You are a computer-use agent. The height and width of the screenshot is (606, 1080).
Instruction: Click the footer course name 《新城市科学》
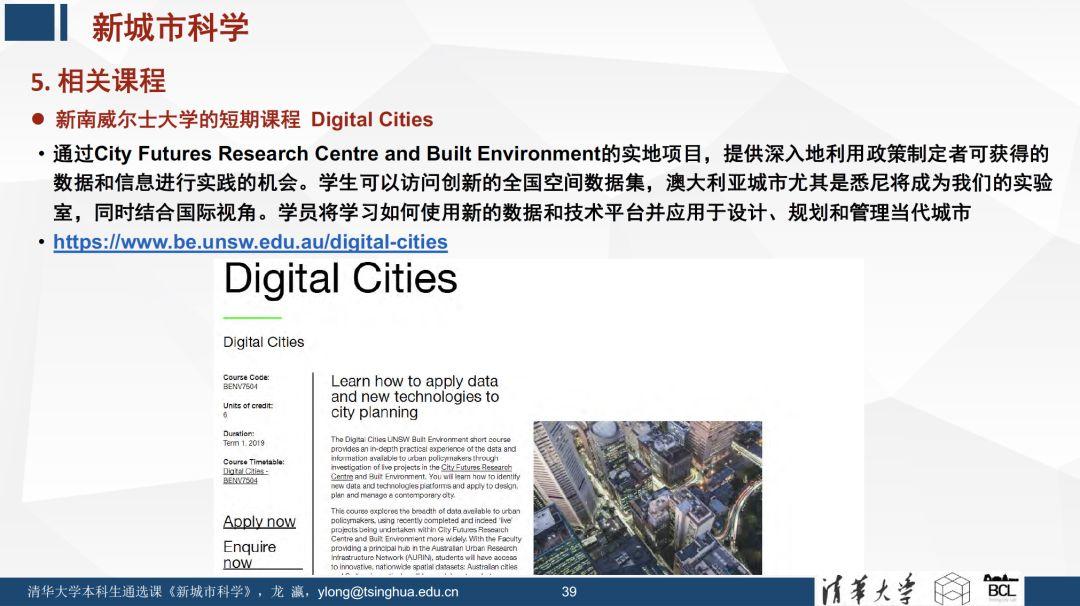click(x=209, y=592)
